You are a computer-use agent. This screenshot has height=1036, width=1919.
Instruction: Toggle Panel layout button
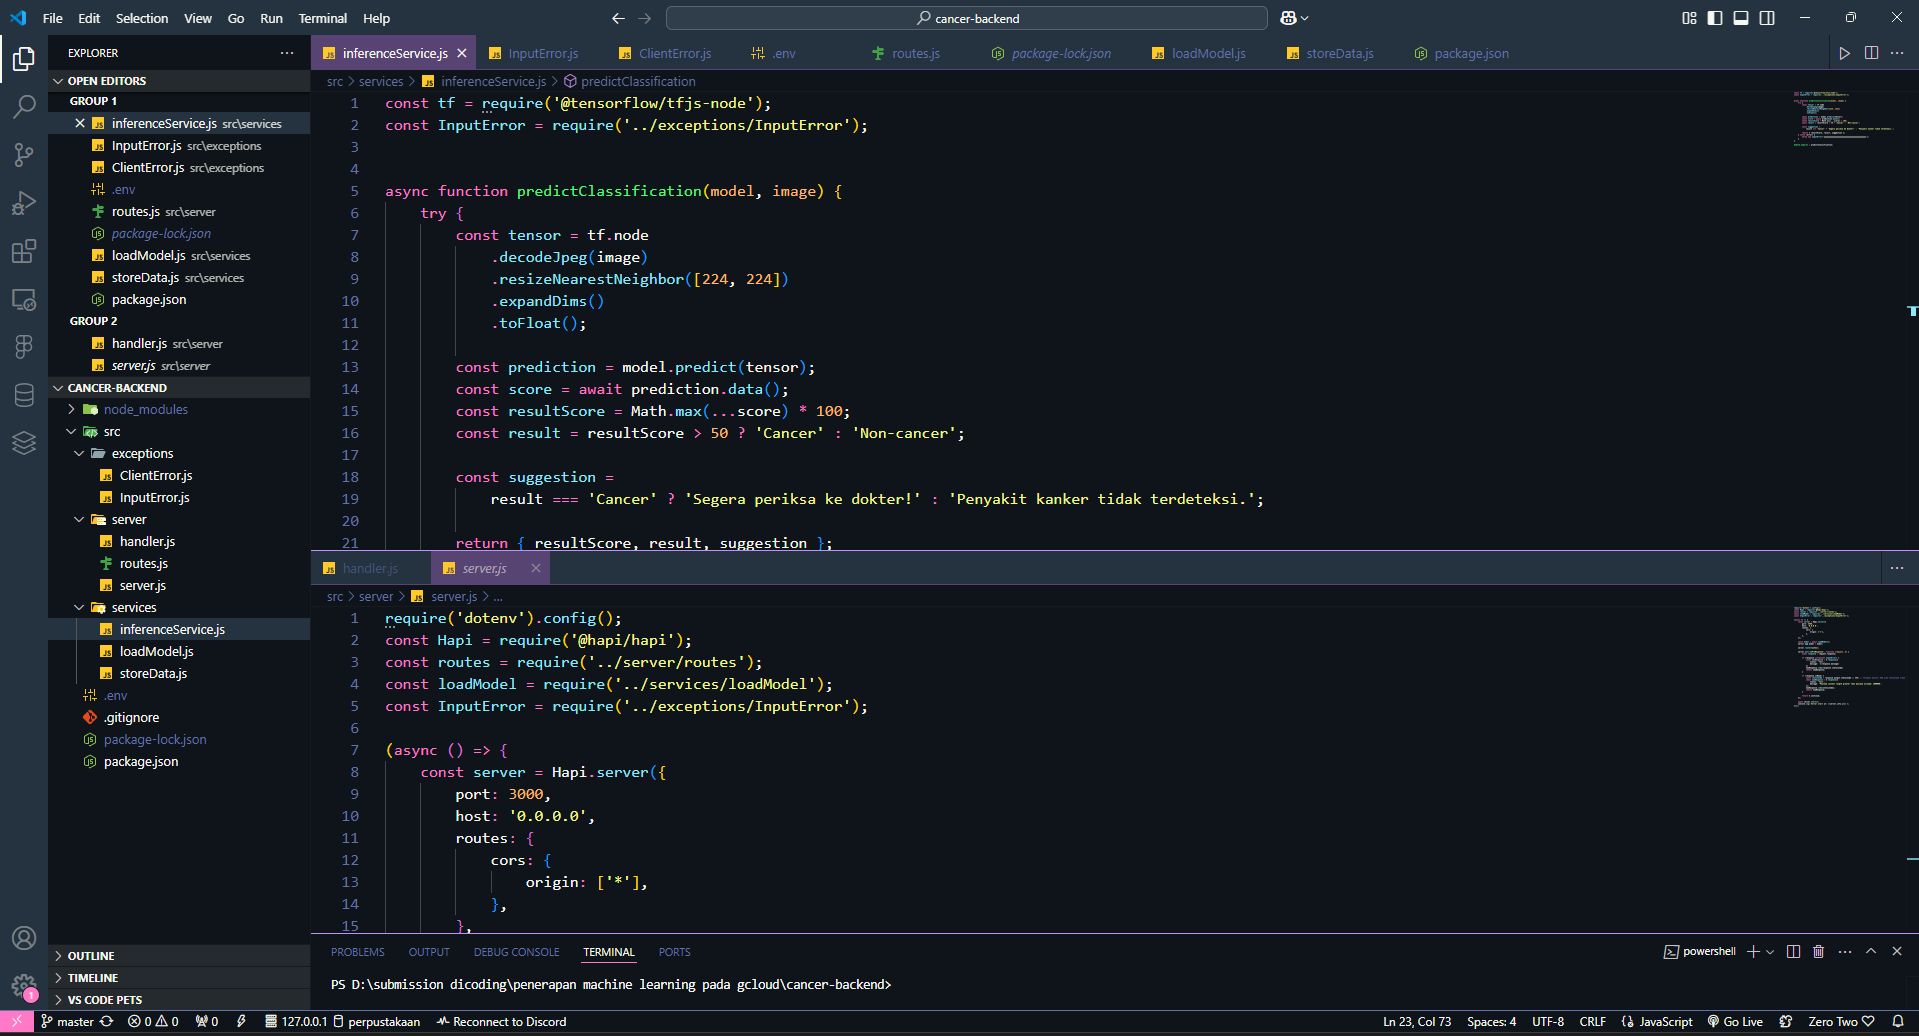point(1741,18)
